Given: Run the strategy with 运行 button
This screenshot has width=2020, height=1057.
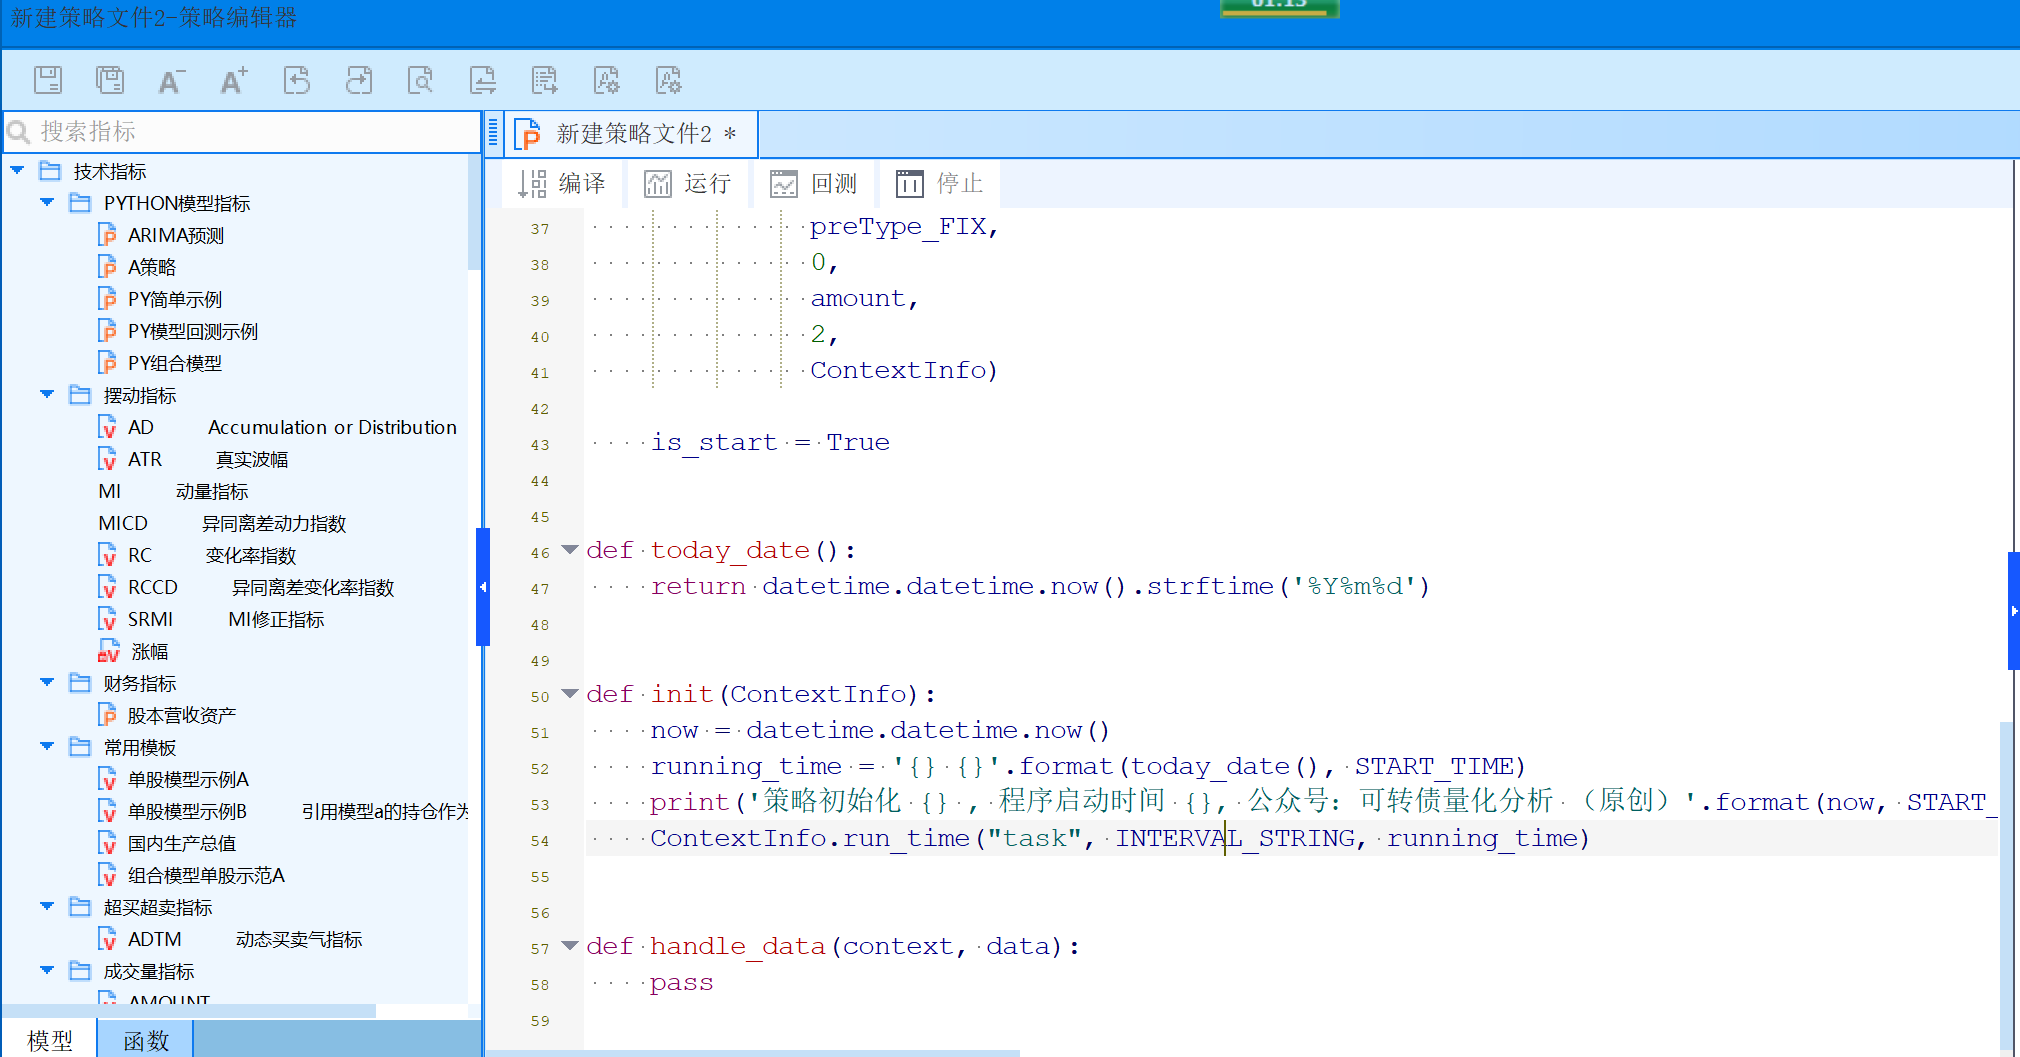Looking at the screenshot, I should [688, 184].
